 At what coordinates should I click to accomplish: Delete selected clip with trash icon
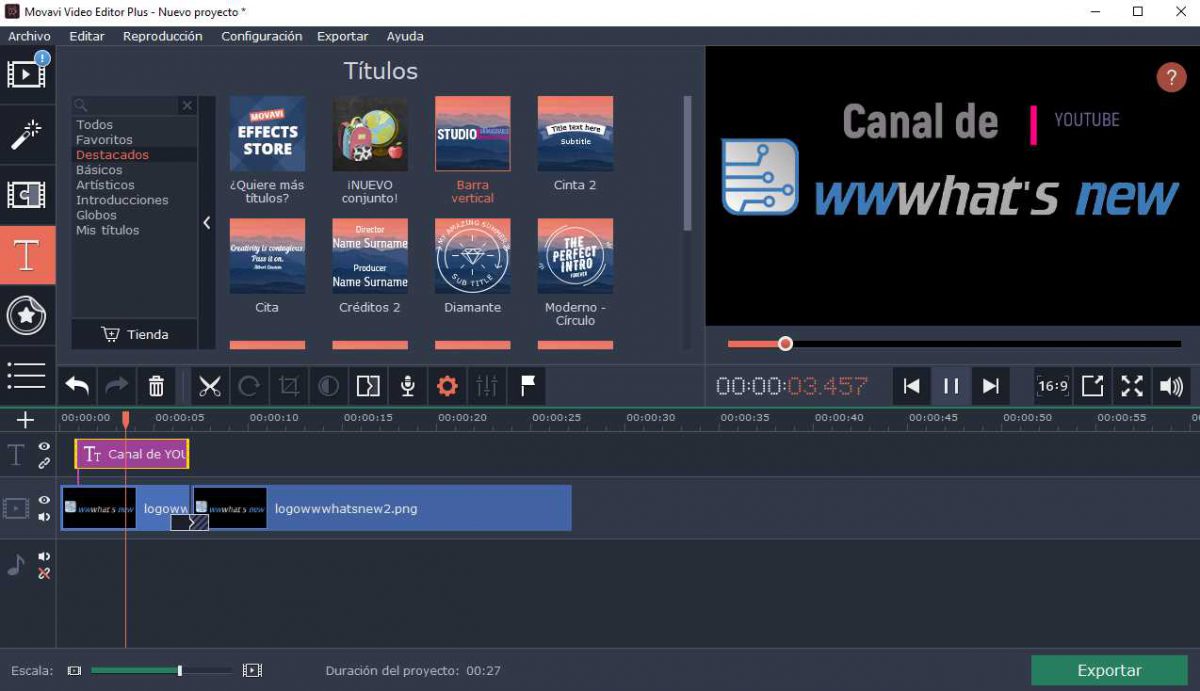[156, 385]
